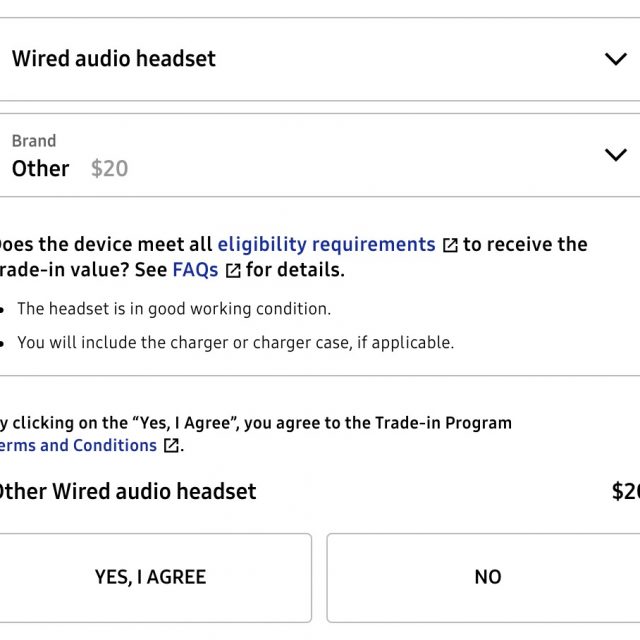The image size is (640, 640).
Task: Click the small 'Brand' field label
Action: pyautogui.click(x=34, y=141)
